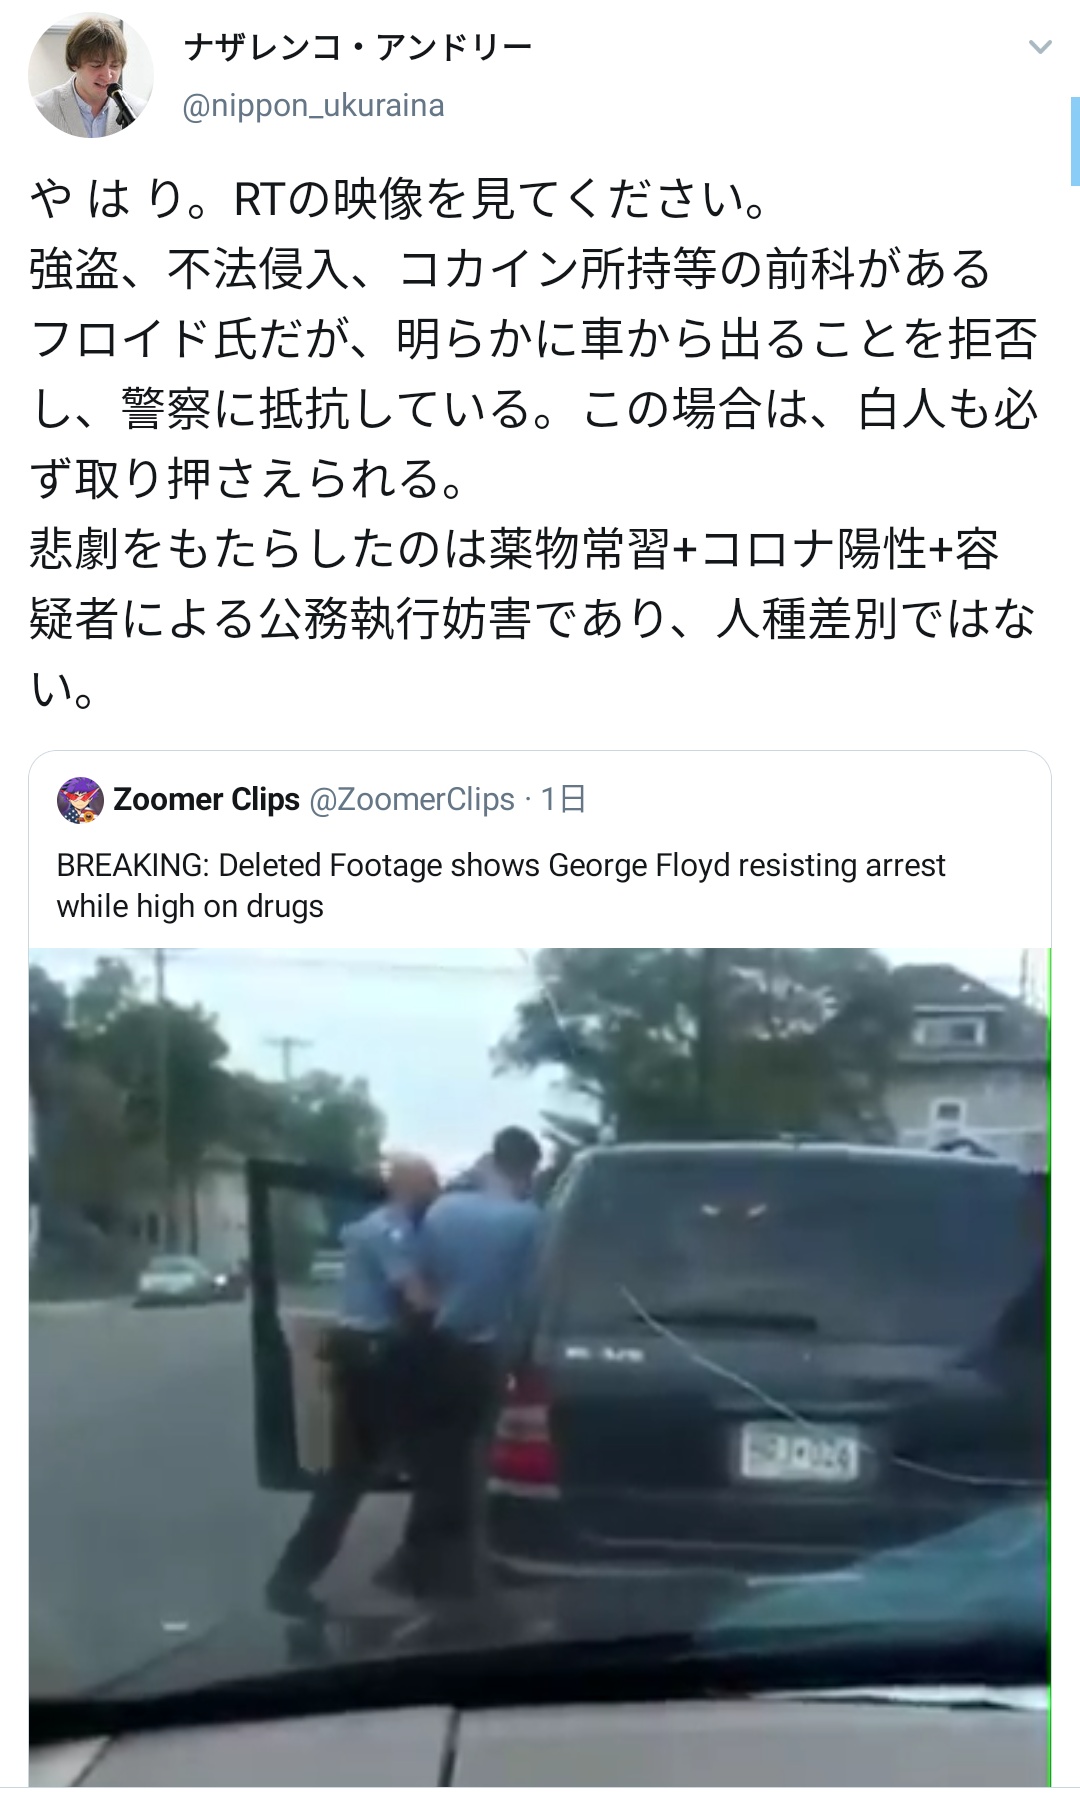This screenshot has height=1818, width=1080.
Task: Open the Zoomer Clips account name
Action: (x=207, y=799)
